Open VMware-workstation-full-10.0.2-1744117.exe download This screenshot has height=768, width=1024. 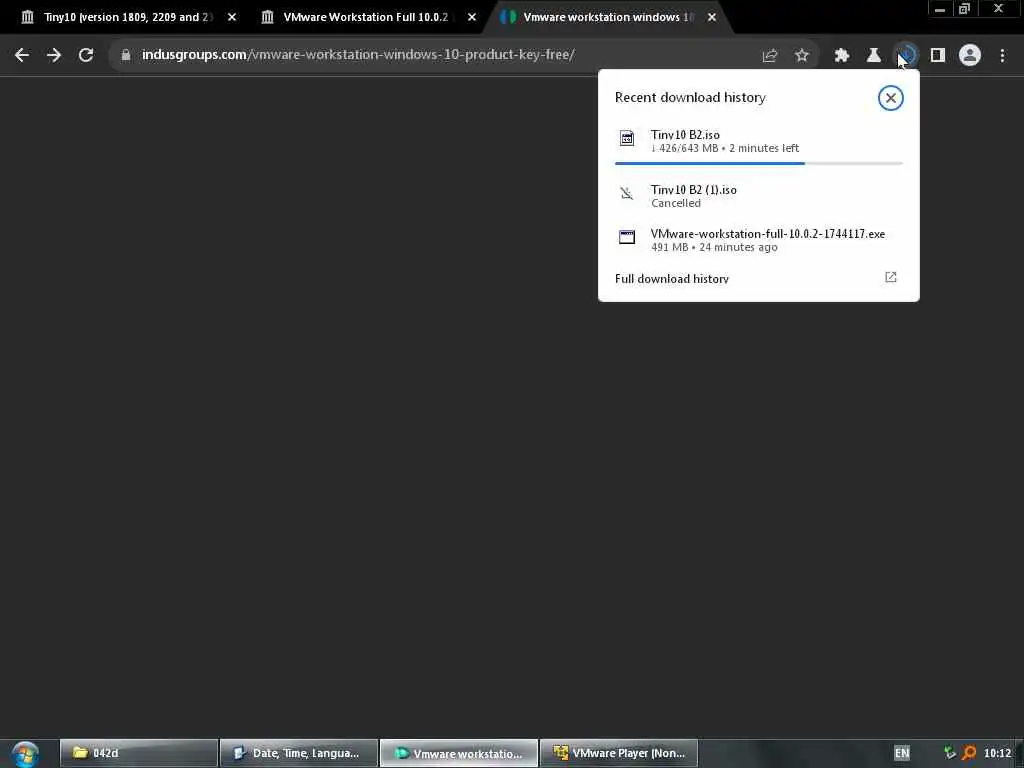click(758, 240)
